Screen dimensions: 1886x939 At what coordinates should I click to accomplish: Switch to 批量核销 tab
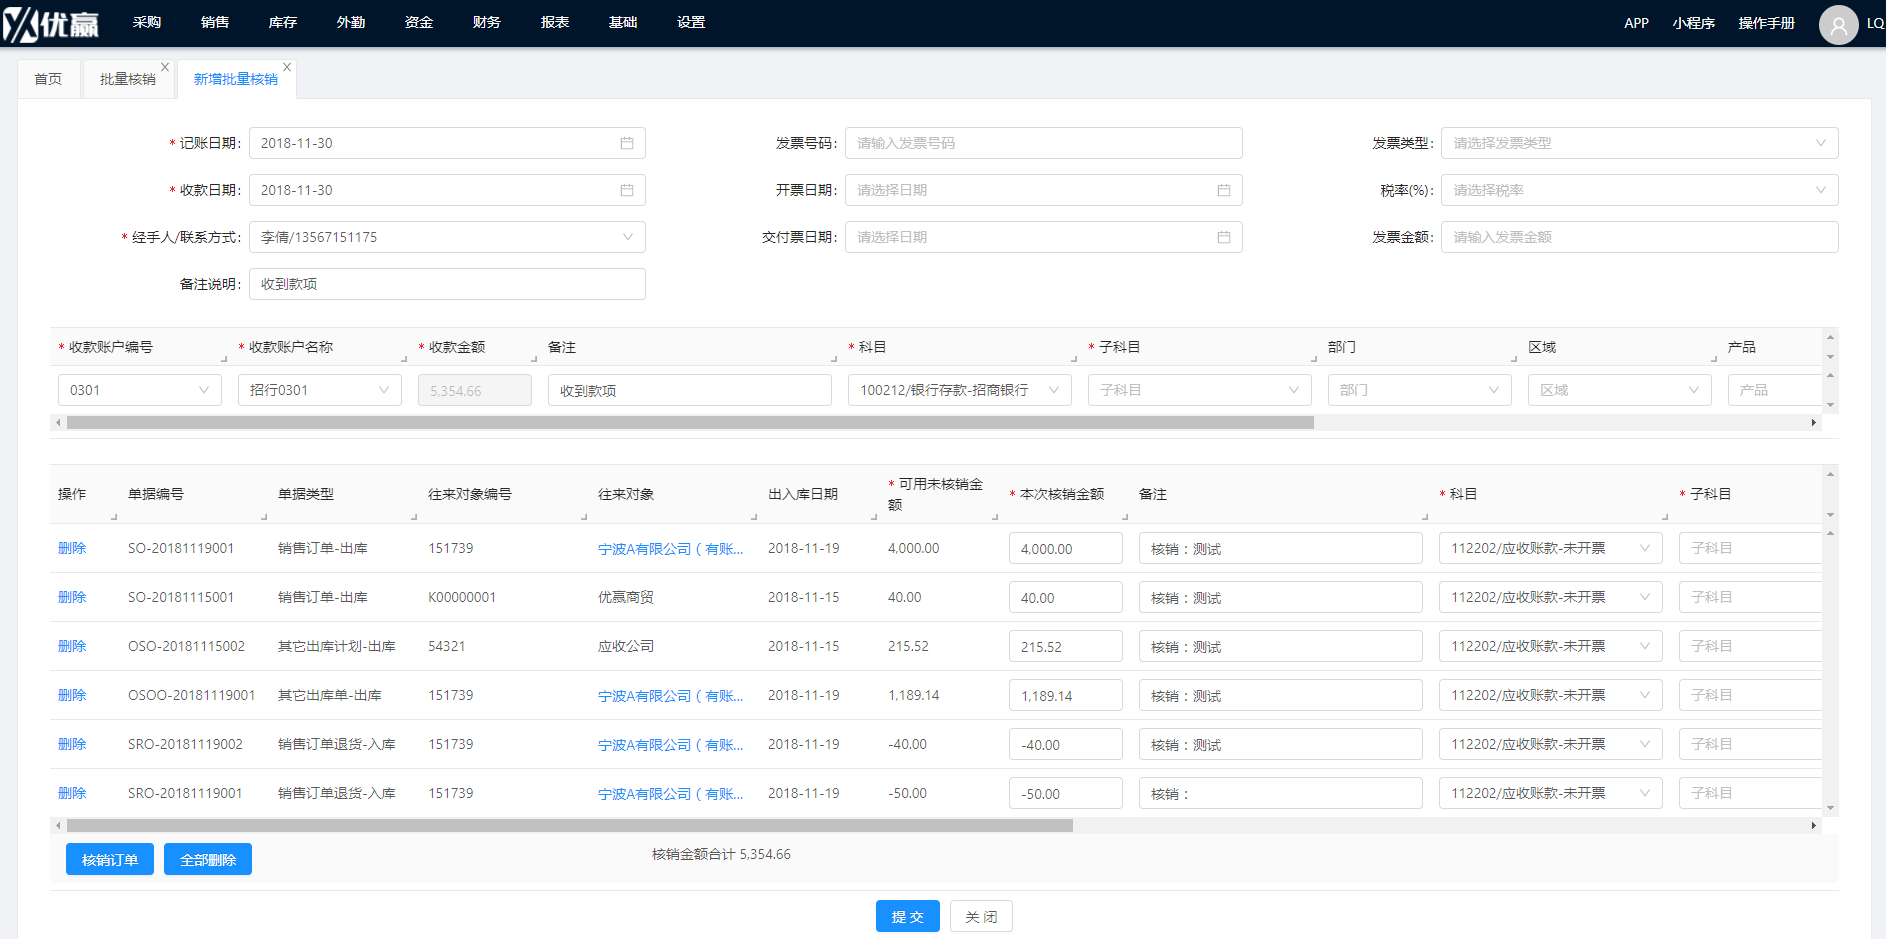(x=128, y=79)
